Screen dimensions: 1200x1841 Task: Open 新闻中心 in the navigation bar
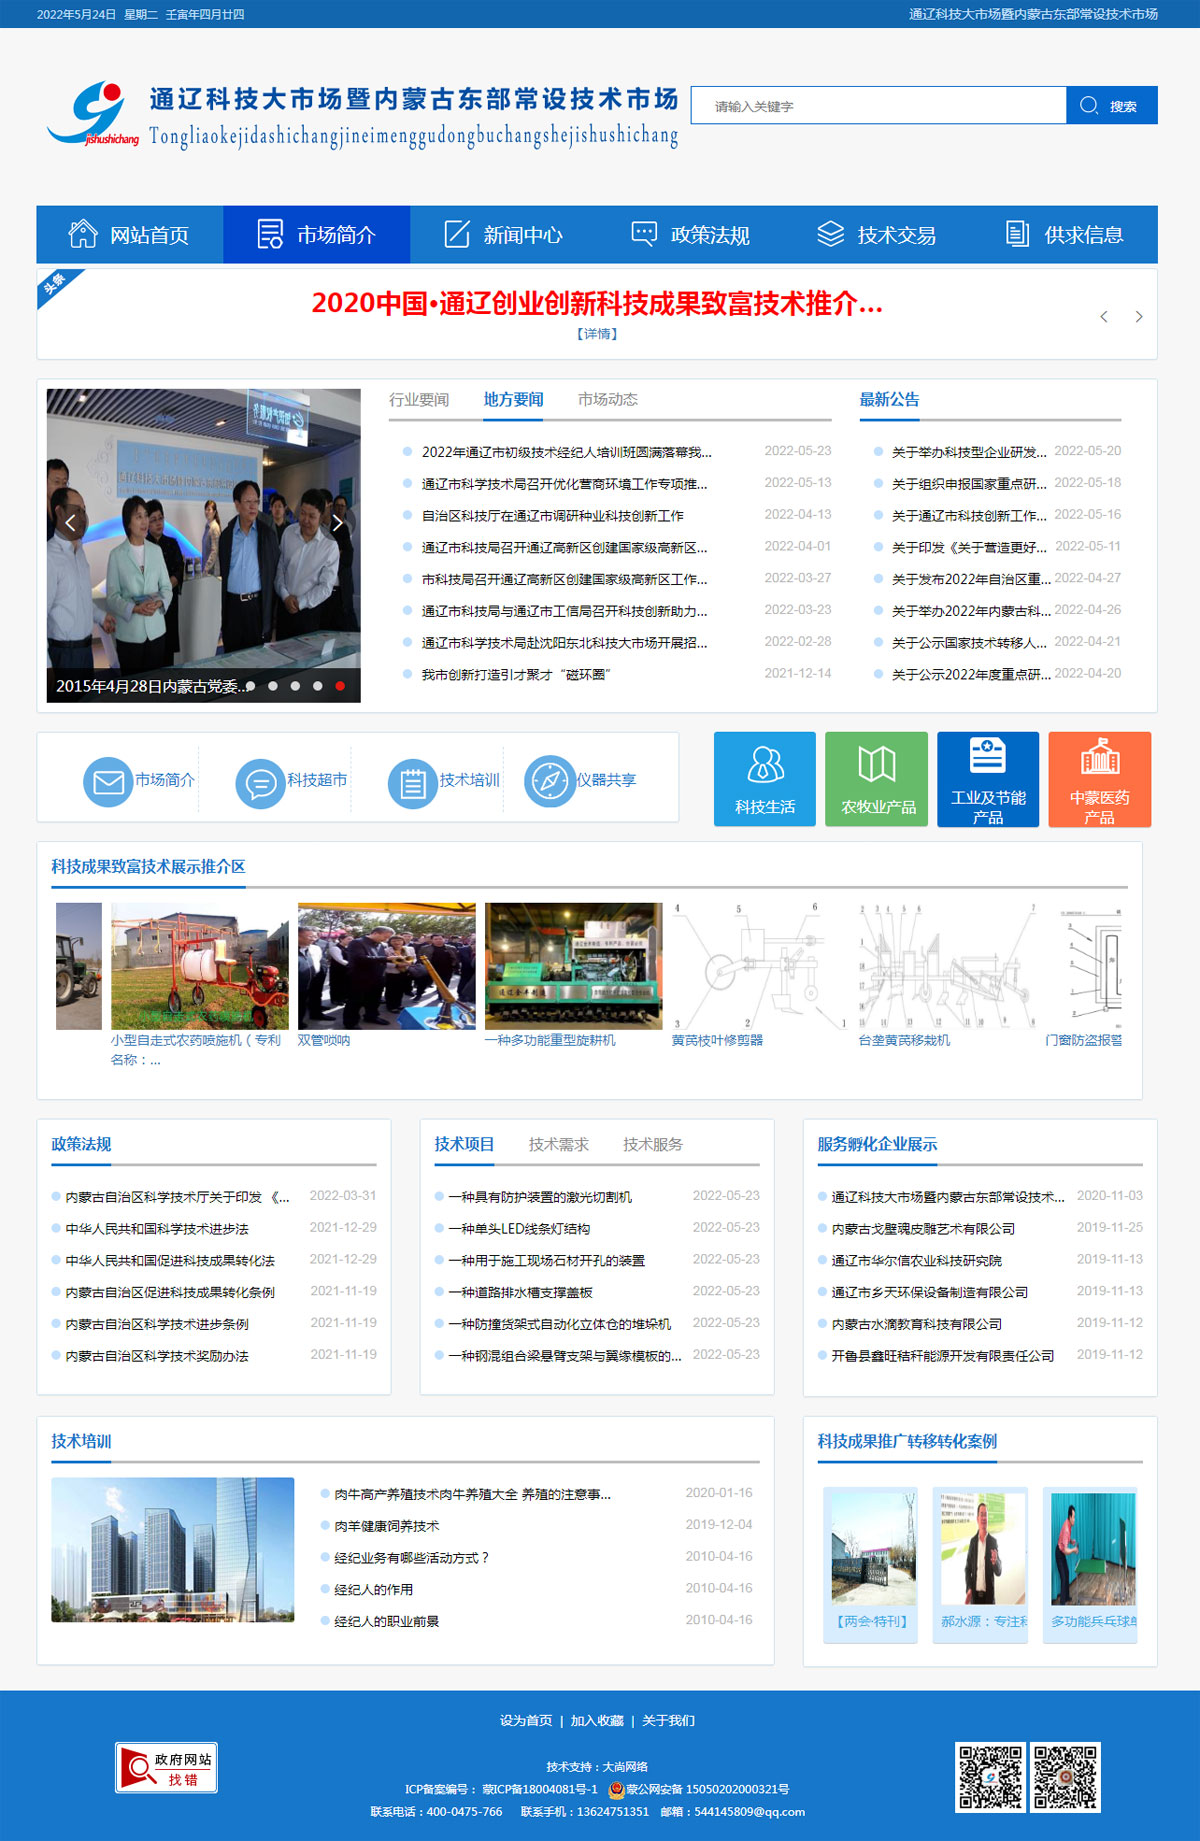click(x=503, y=235)
